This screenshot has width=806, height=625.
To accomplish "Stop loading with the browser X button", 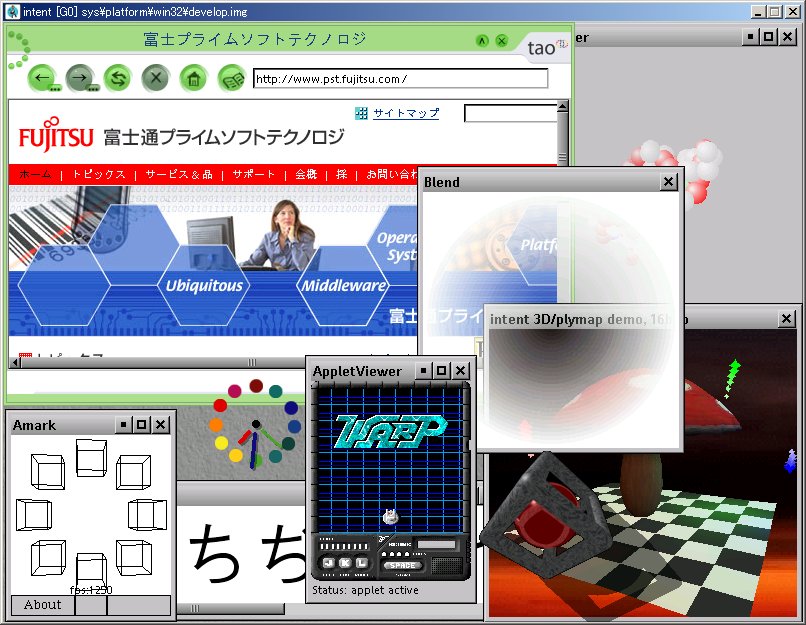I will point(156,78).
